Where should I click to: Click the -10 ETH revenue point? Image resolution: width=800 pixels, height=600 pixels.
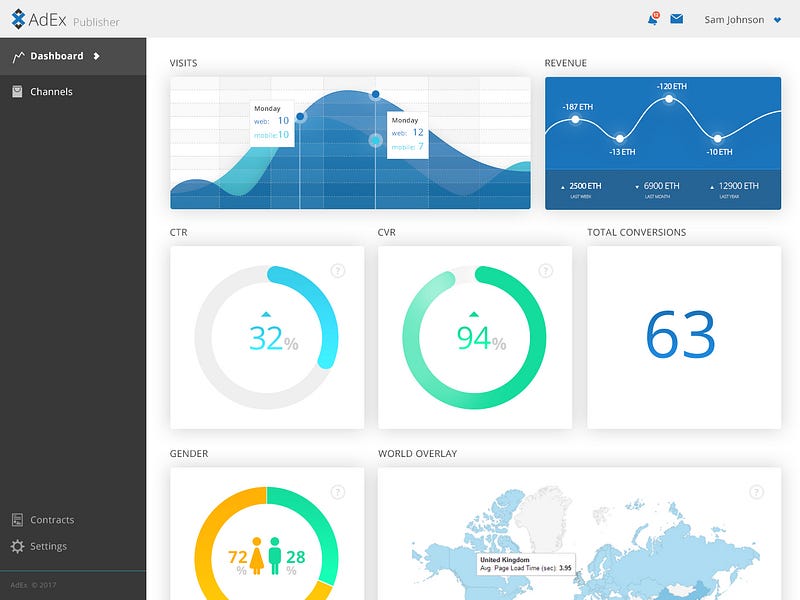tap(717, 138)
